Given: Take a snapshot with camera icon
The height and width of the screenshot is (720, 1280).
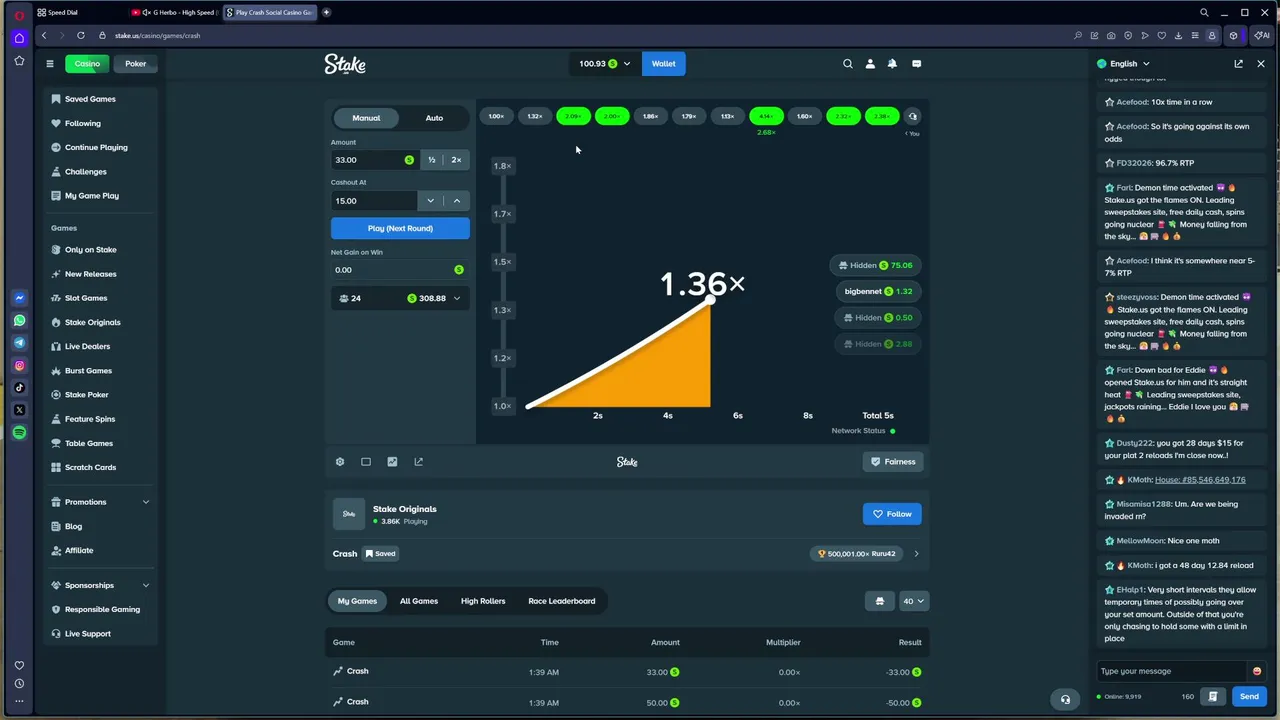Looking at the screenshot, I should click(1111, 36).
